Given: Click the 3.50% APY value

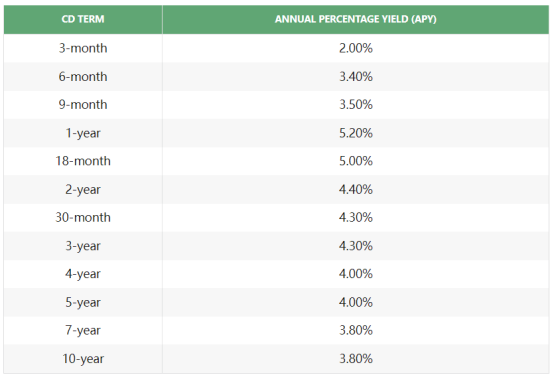Looking at the screenshot, I should tap(356, 105).
